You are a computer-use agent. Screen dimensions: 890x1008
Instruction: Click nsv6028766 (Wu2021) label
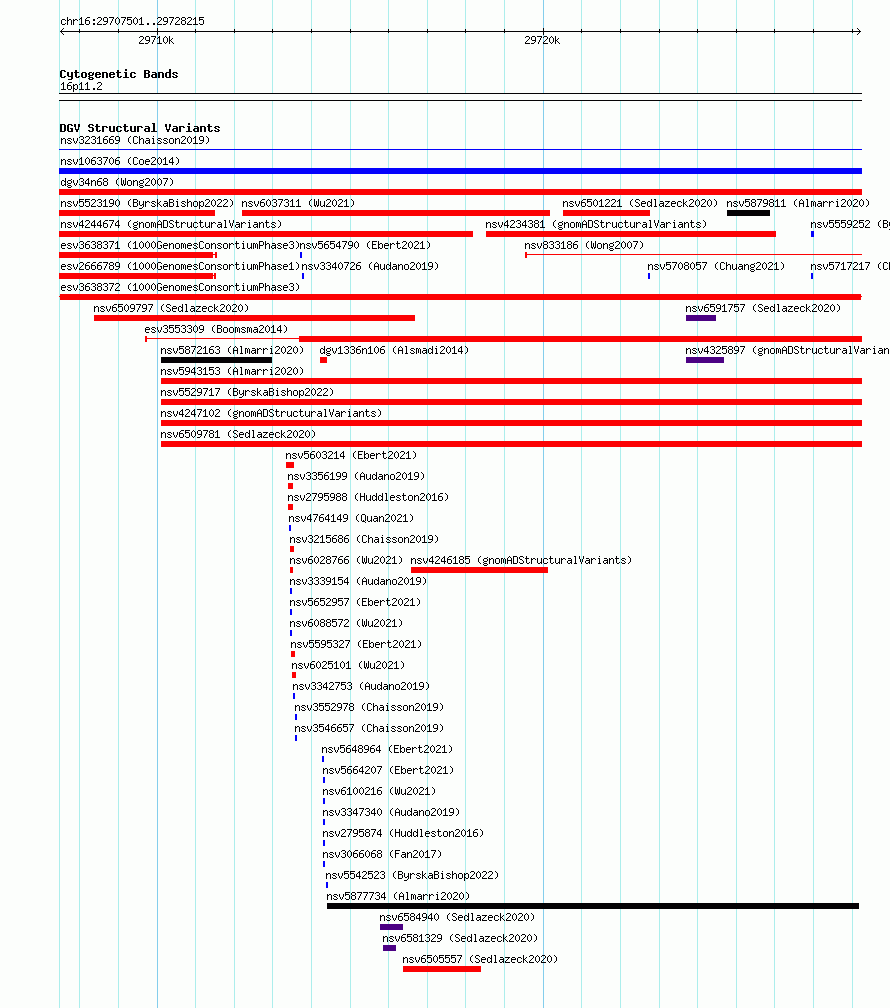tap(346, 560)
